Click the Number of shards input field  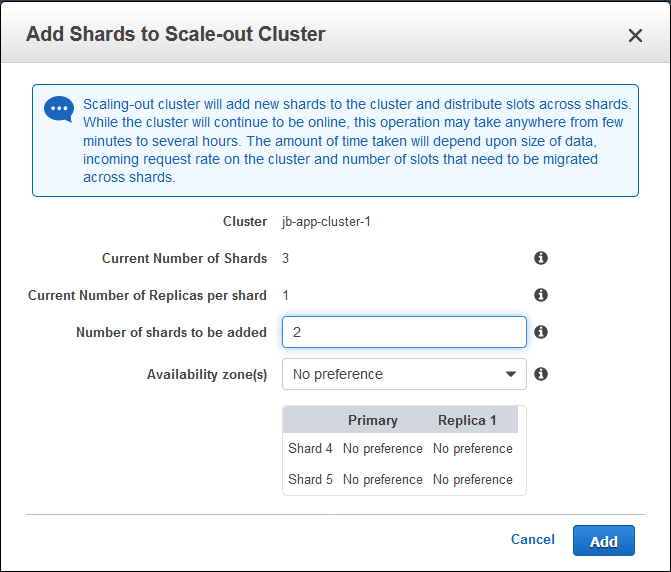[x=404, y=332]
